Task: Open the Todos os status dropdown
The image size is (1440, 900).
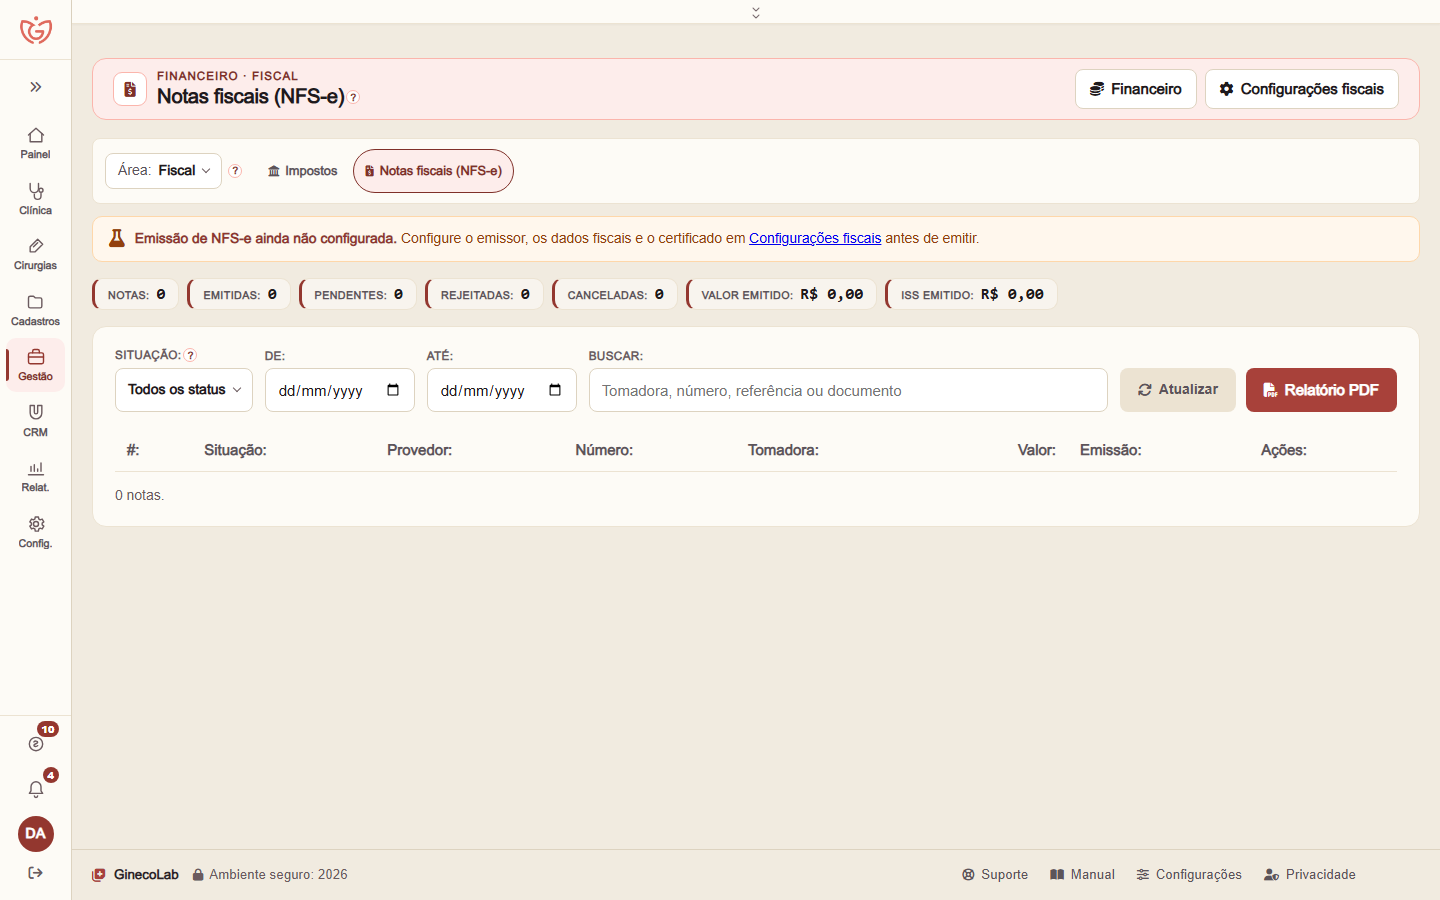Action: (184, 390)
